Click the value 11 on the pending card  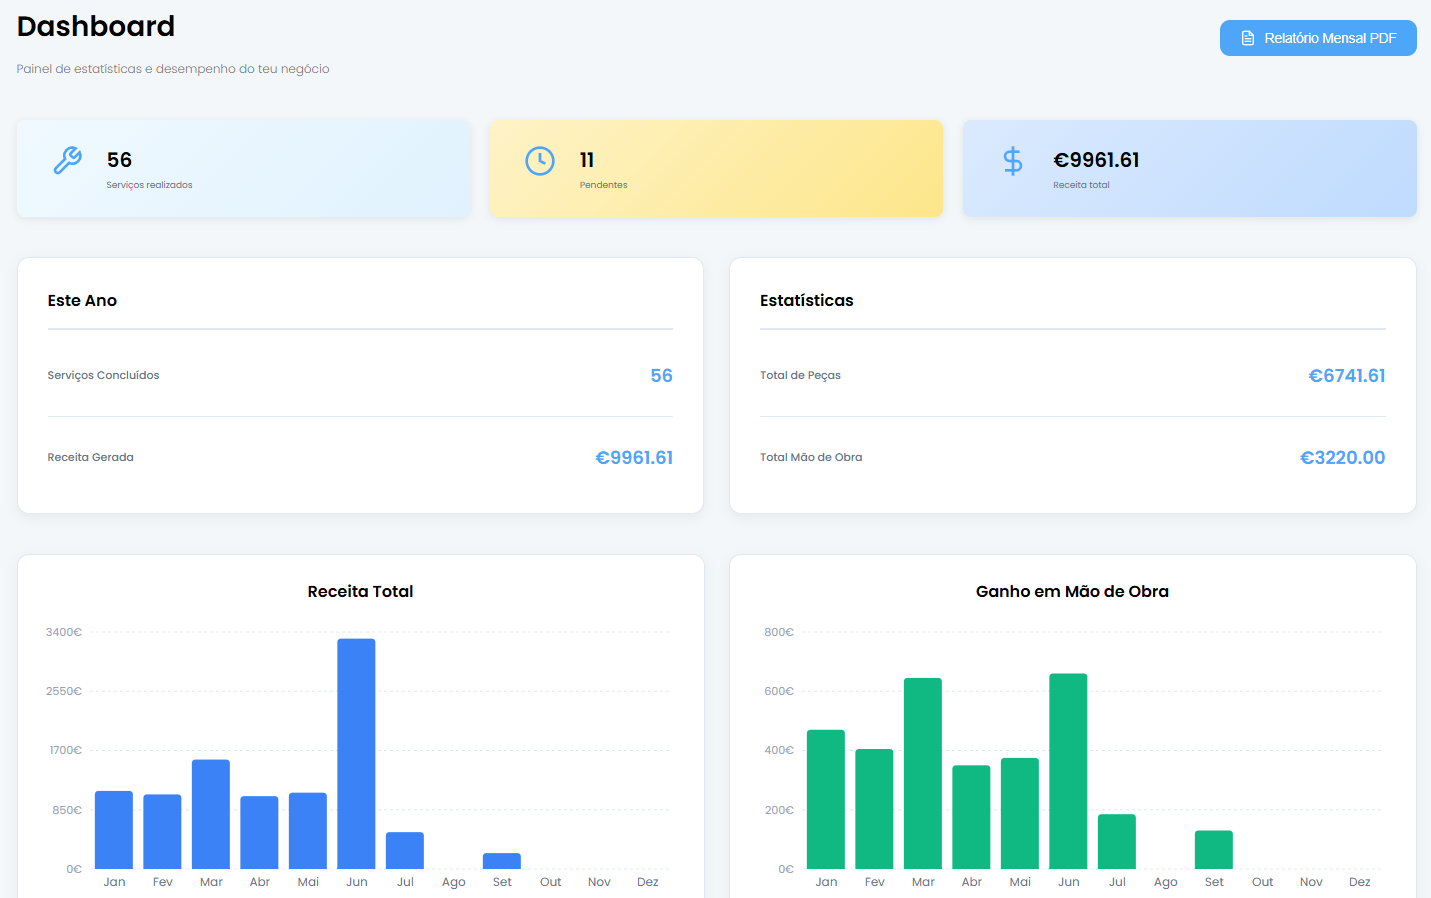pos(587,160)
